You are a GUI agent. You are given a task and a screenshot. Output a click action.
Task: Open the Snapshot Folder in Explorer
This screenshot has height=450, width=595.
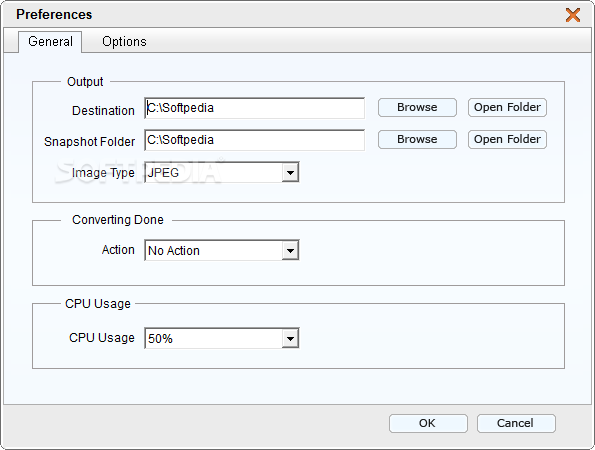tap(507, 139)
